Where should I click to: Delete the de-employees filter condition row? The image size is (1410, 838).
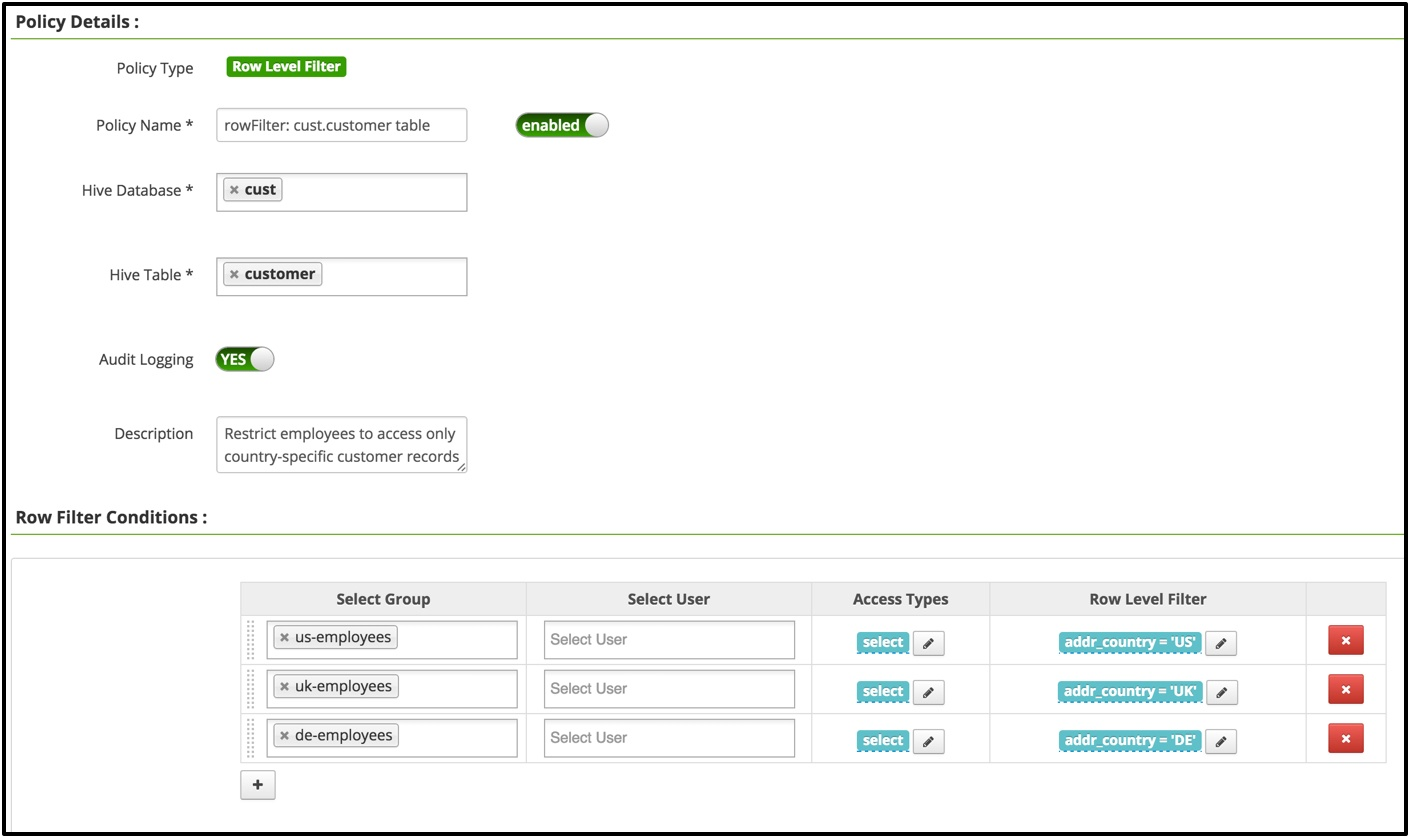point(1345,739)
